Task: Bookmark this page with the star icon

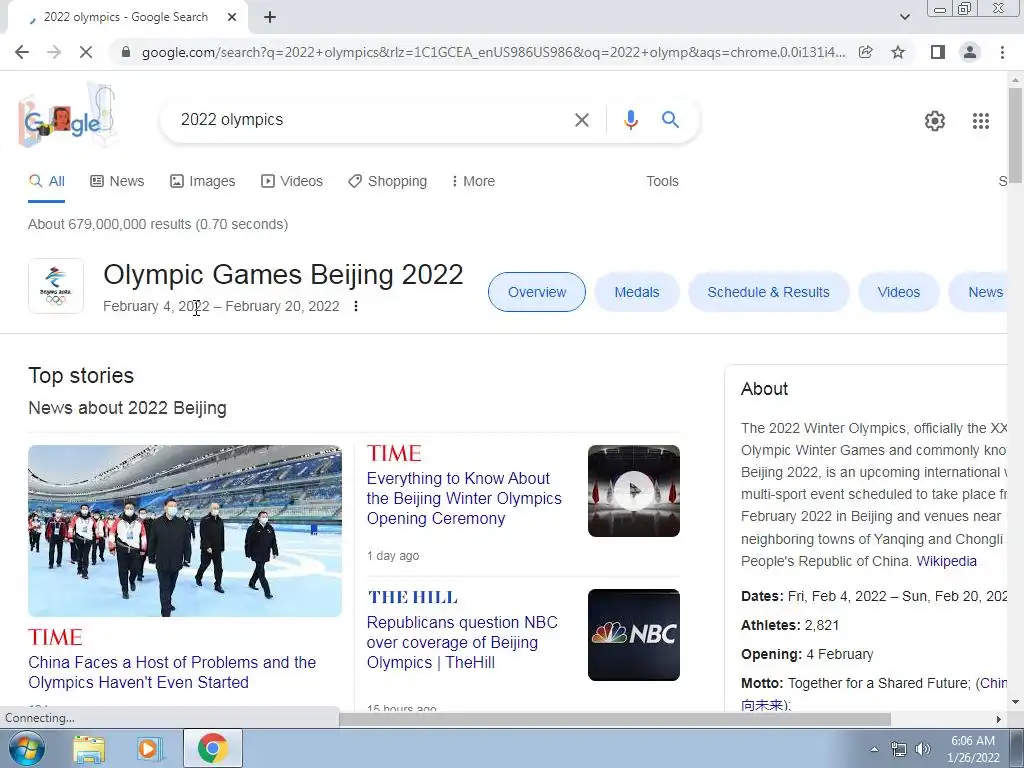Action: point(898,52)
